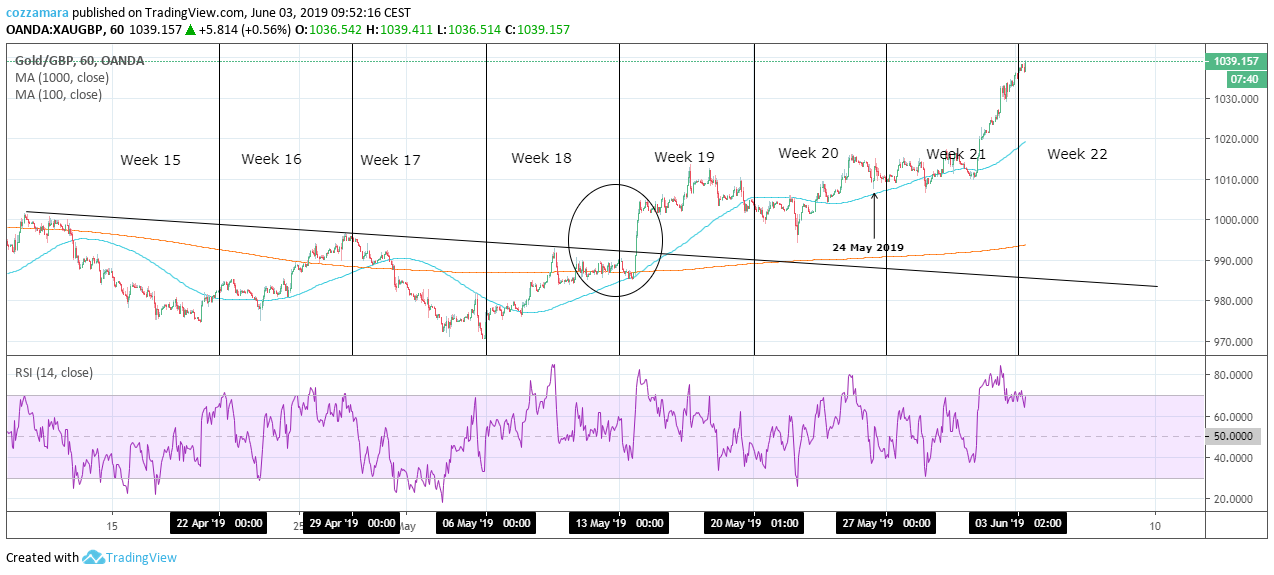Click the 1030.000 price axis value
This screenshot has height=575, width=1274.
click(x=1235, y=99)
